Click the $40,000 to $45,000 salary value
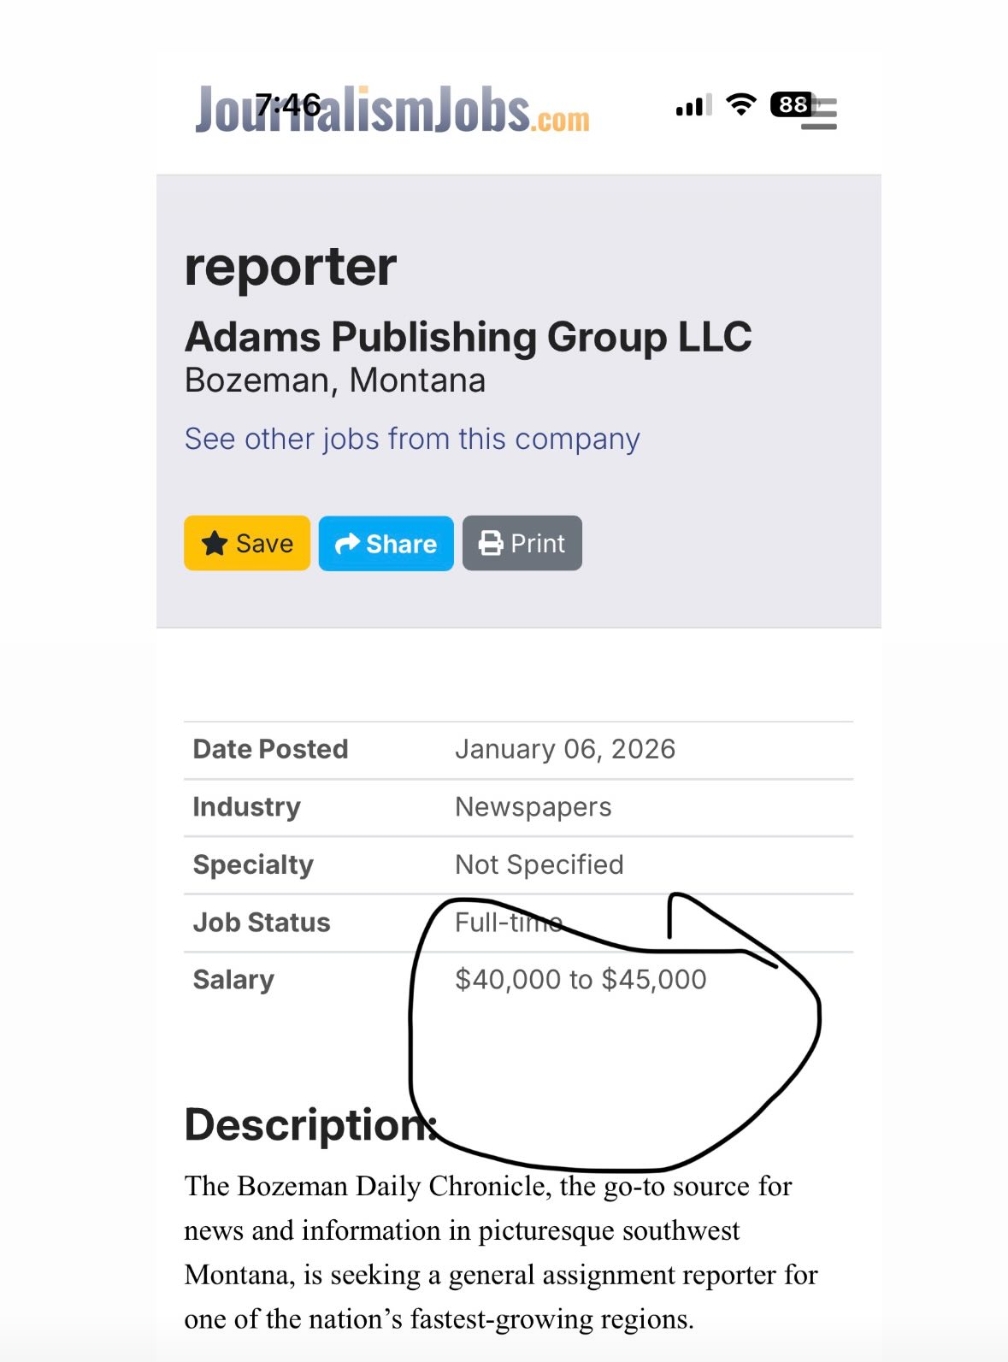Viewport: 1008px width, 1362px height. 580,980
